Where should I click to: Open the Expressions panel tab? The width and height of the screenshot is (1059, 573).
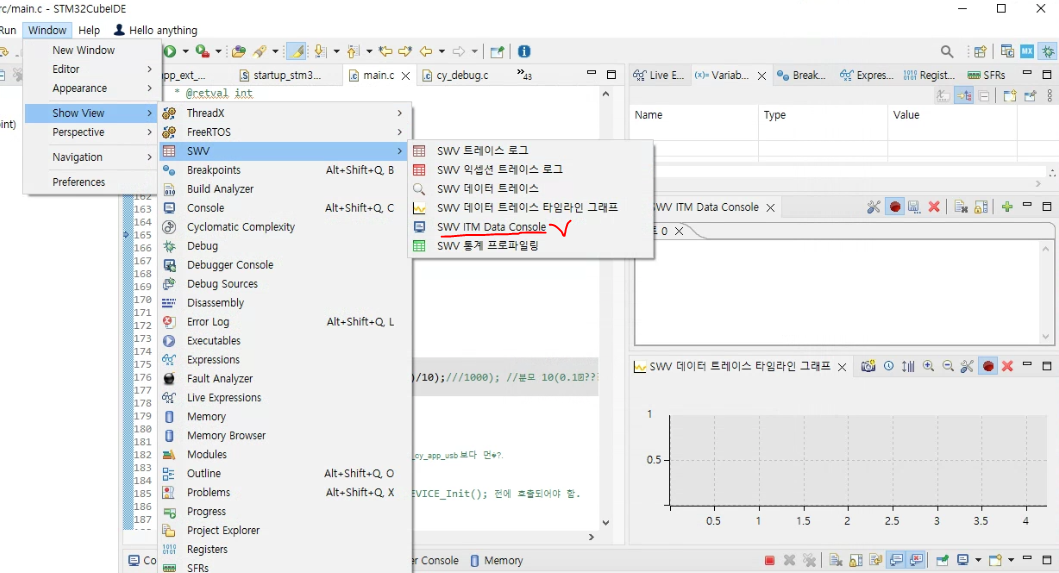click(x=867, y=75)
